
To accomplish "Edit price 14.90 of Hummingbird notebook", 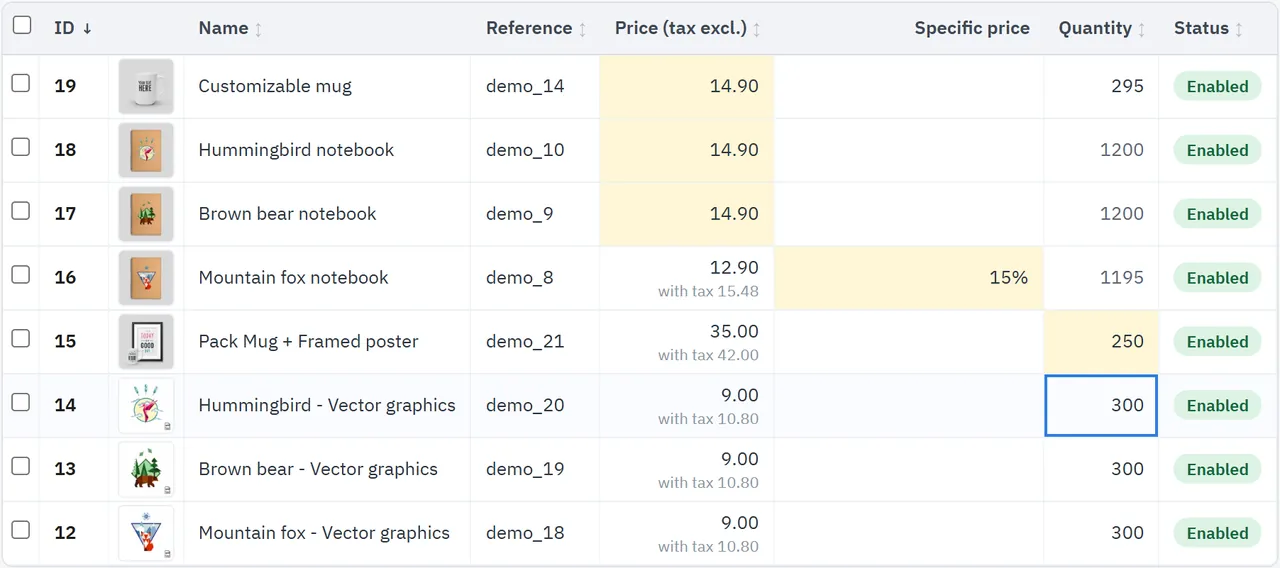I will (687, 150).
